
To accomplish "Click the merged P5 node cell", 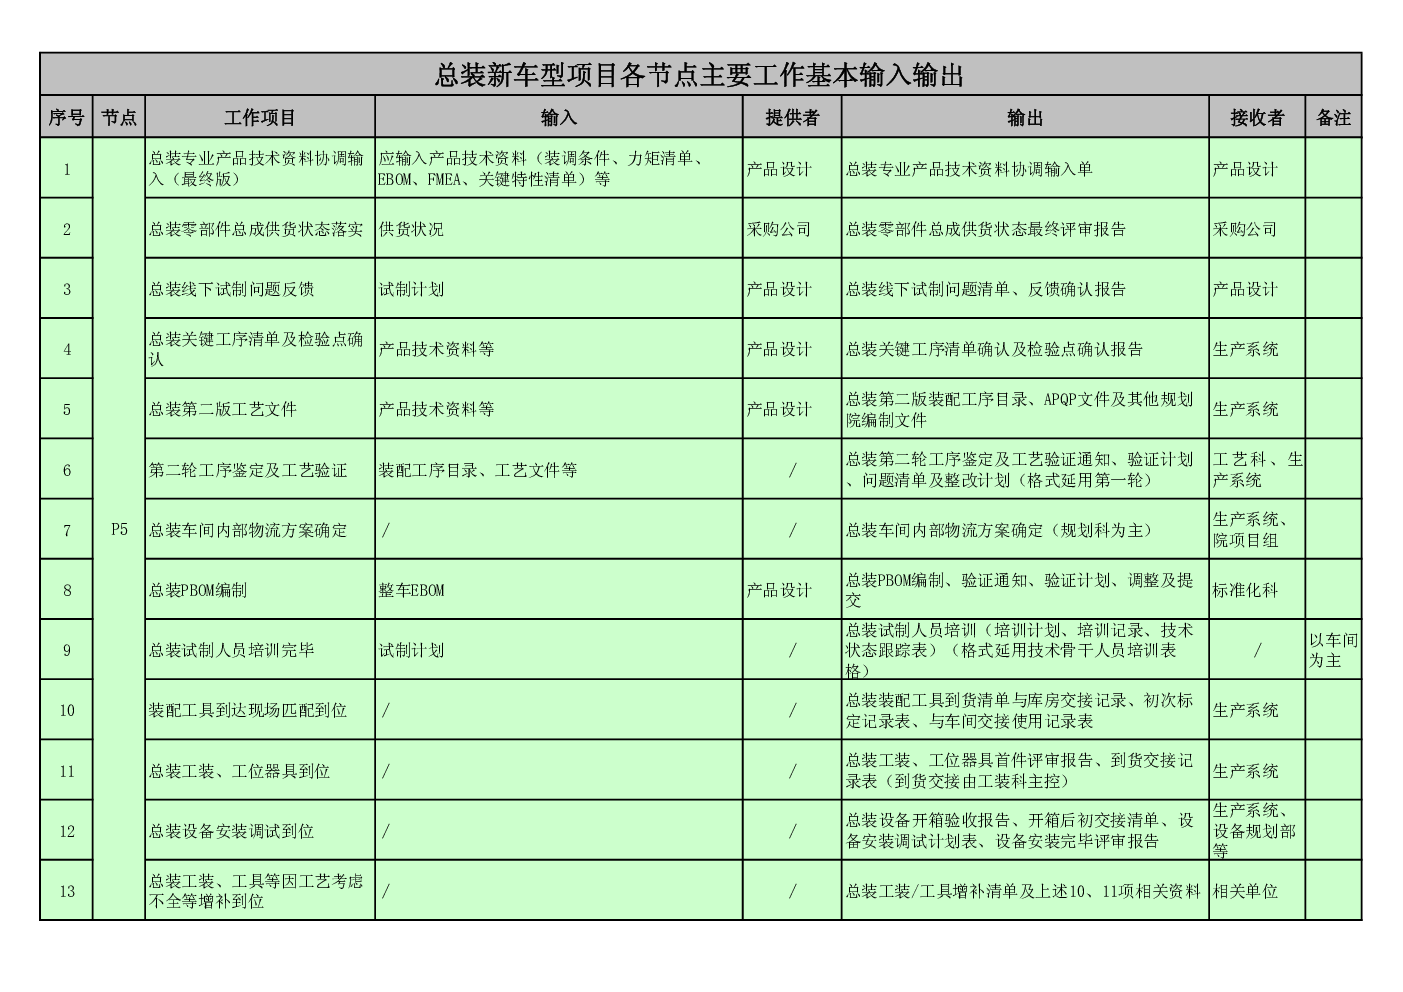I will pos(119,529).
